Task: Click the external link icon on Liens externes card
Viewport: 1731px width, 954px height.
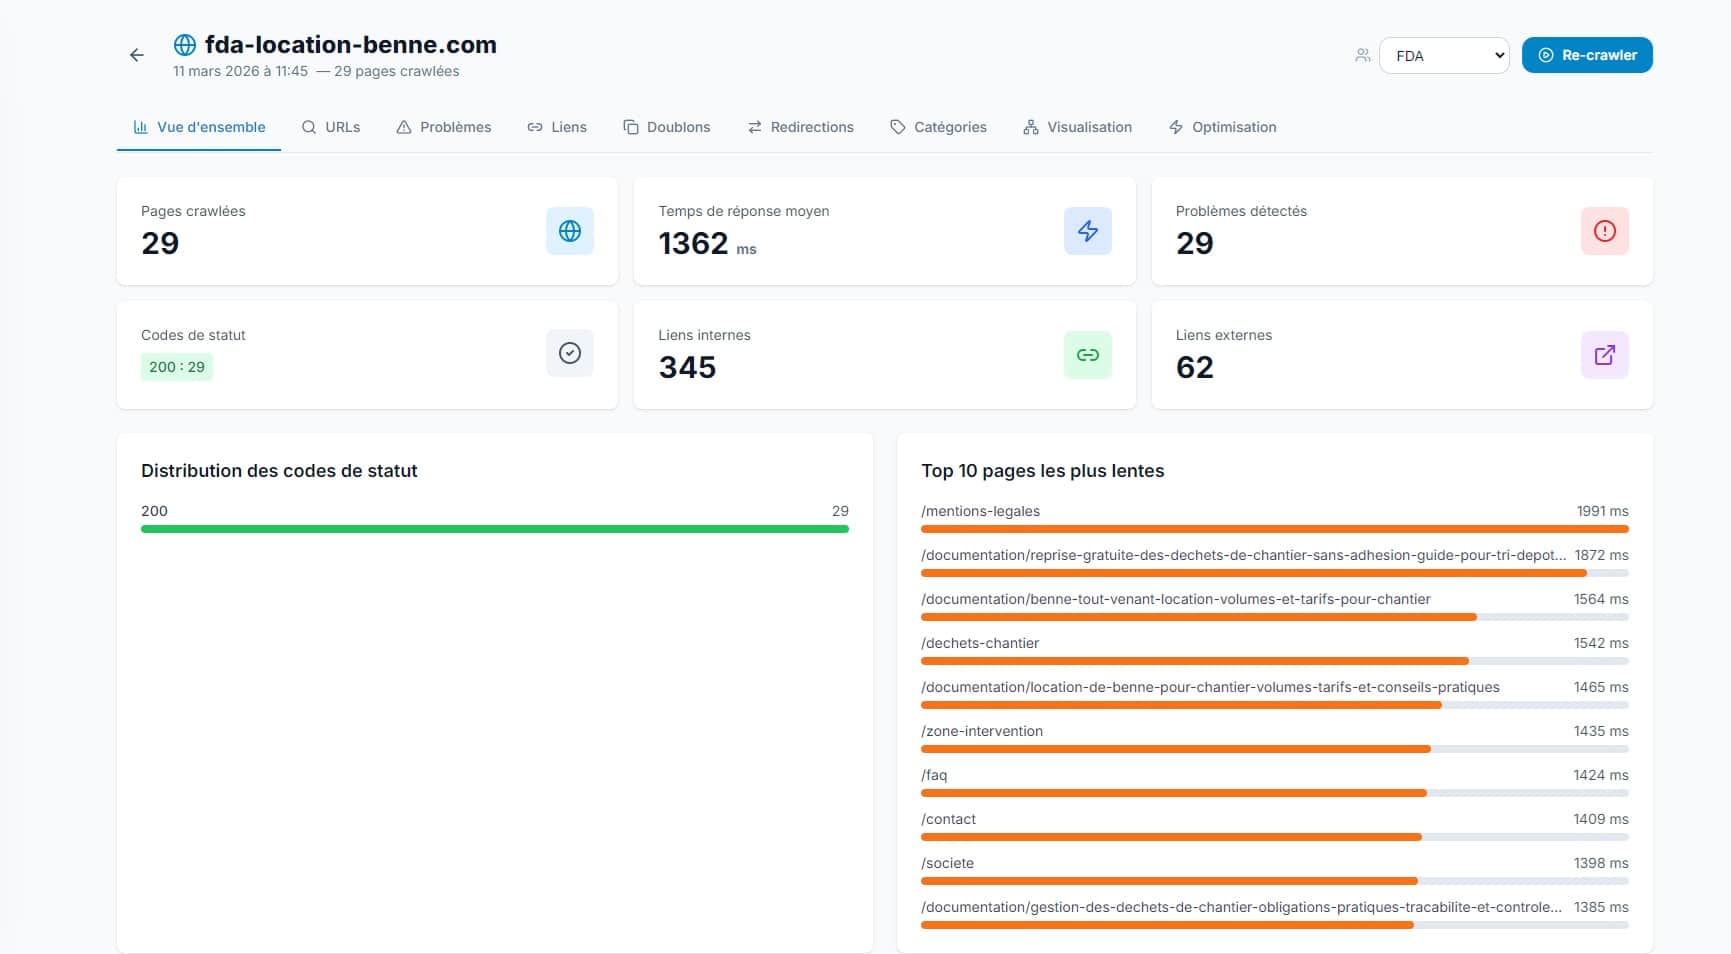Action: pos(1604,355)
